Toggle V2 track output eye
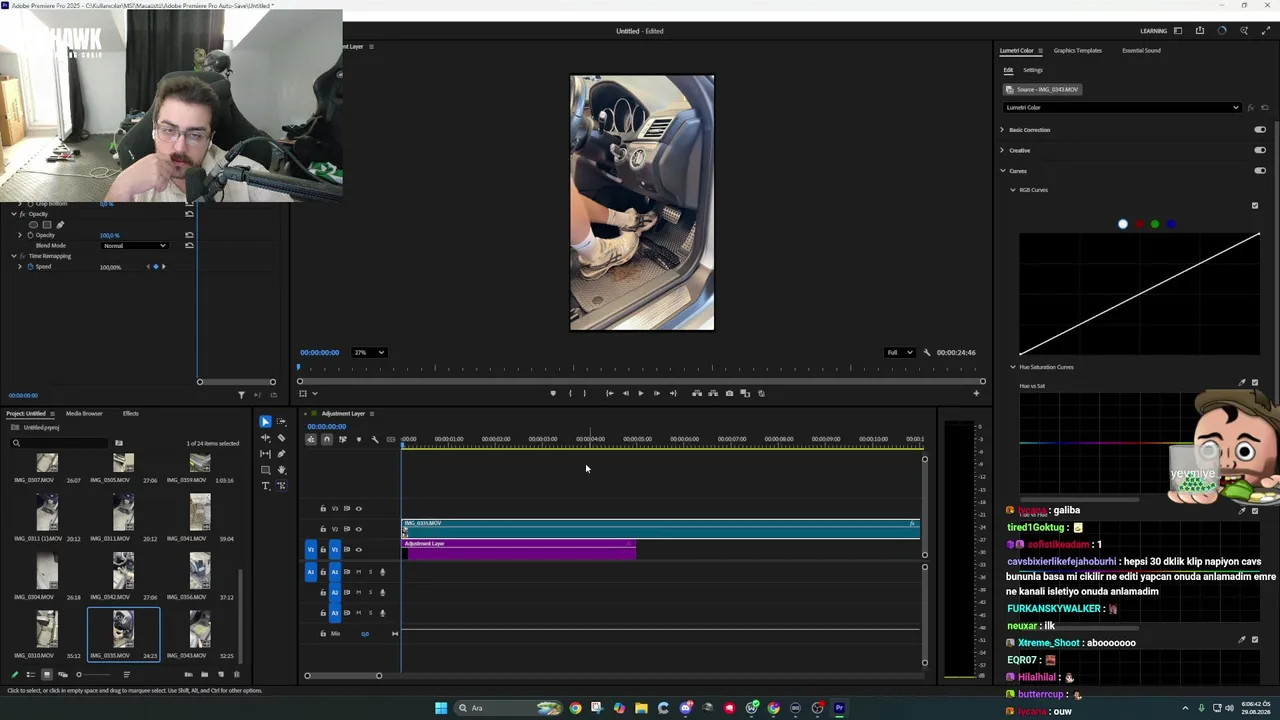Screen dimensions: 1280x720 (359, 529)
